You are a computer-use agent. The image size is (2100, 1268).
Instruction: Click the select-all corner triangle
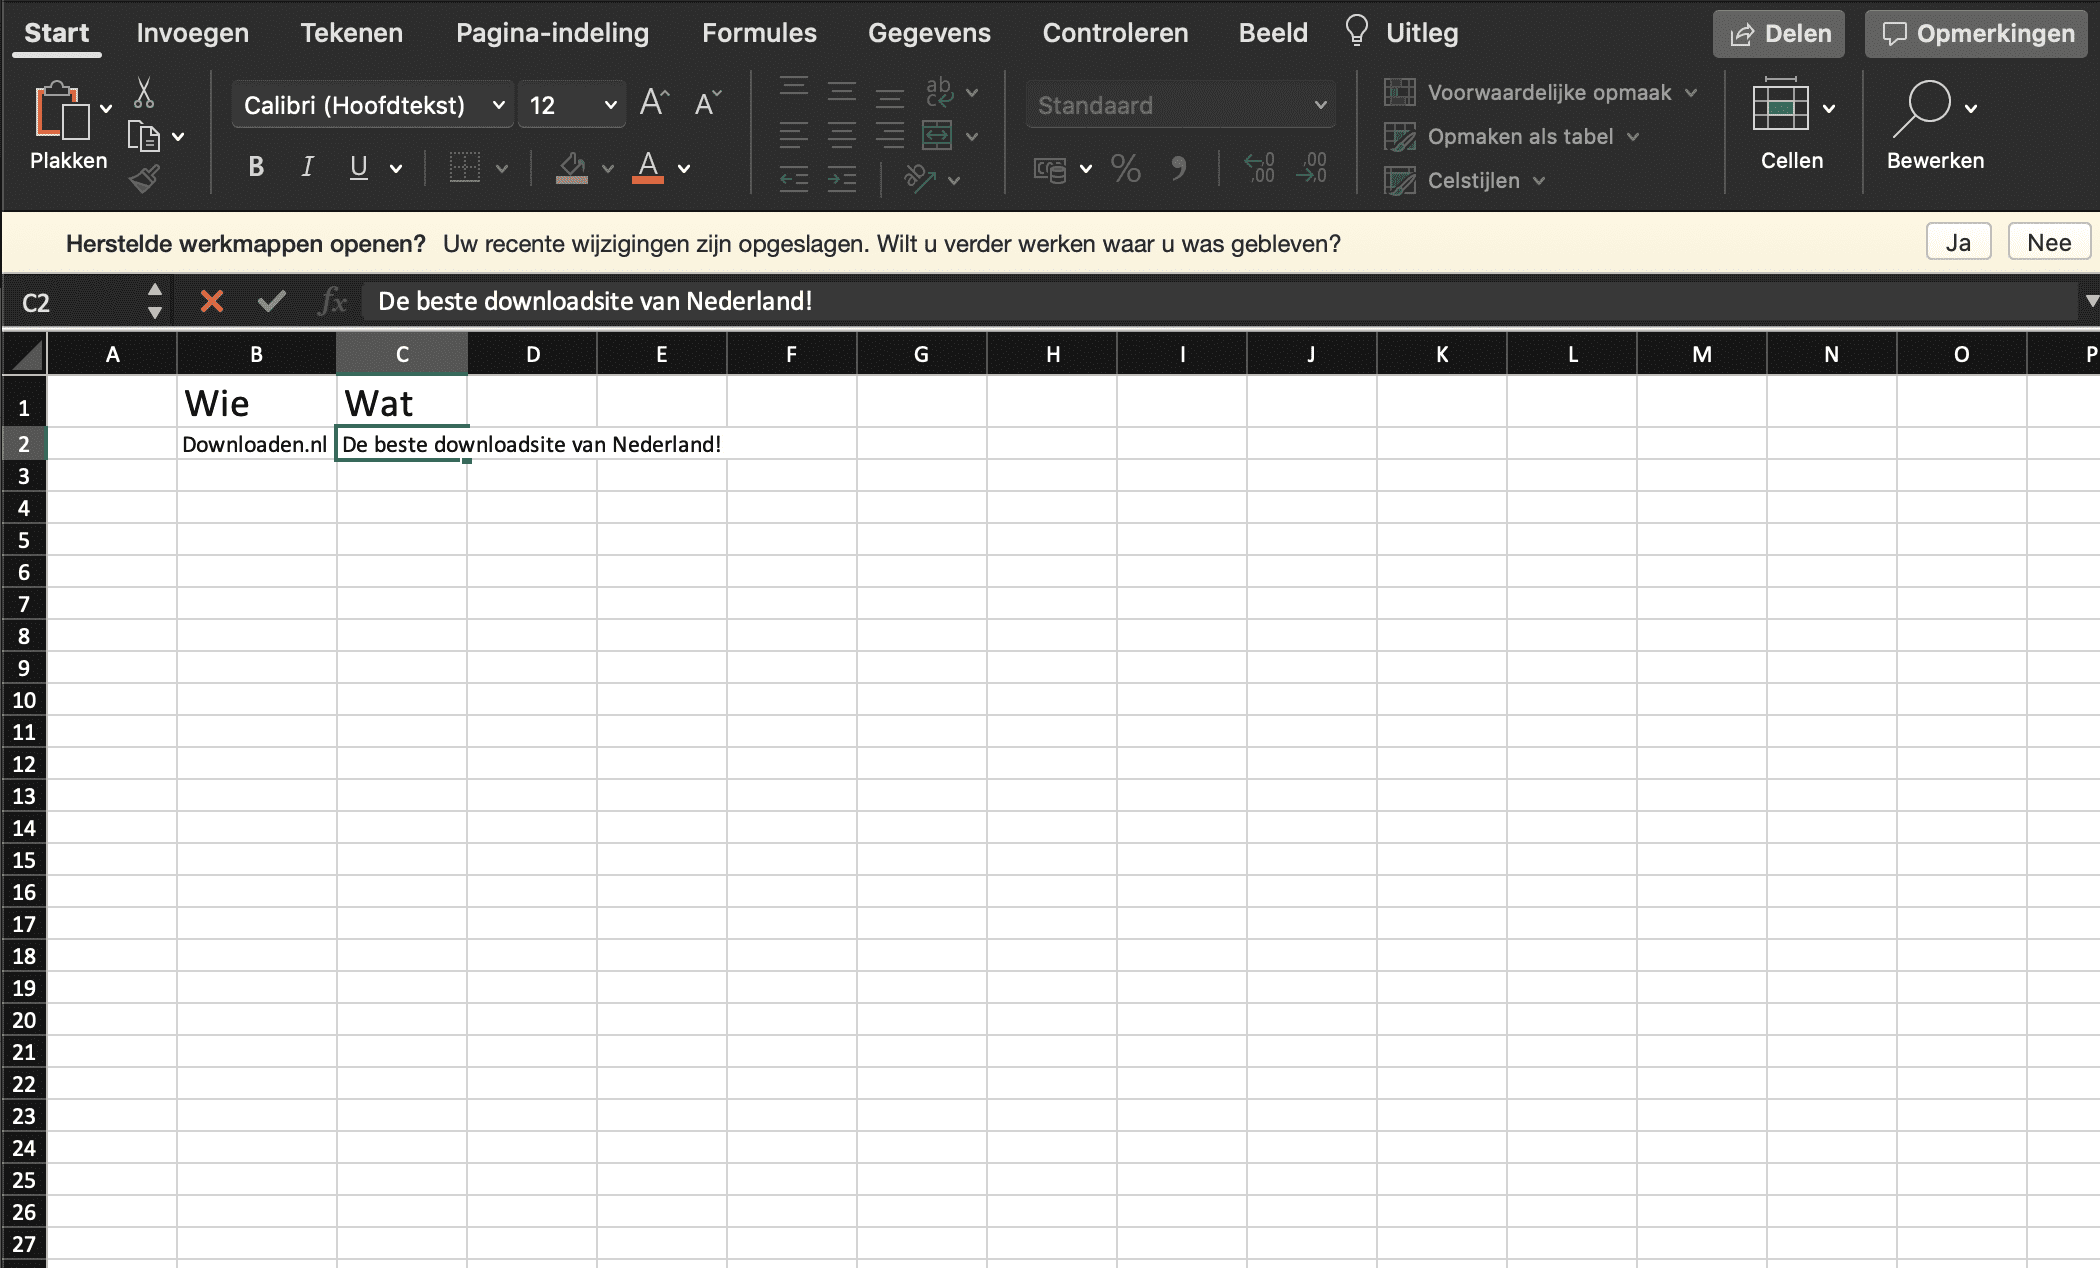pos(24,354)
